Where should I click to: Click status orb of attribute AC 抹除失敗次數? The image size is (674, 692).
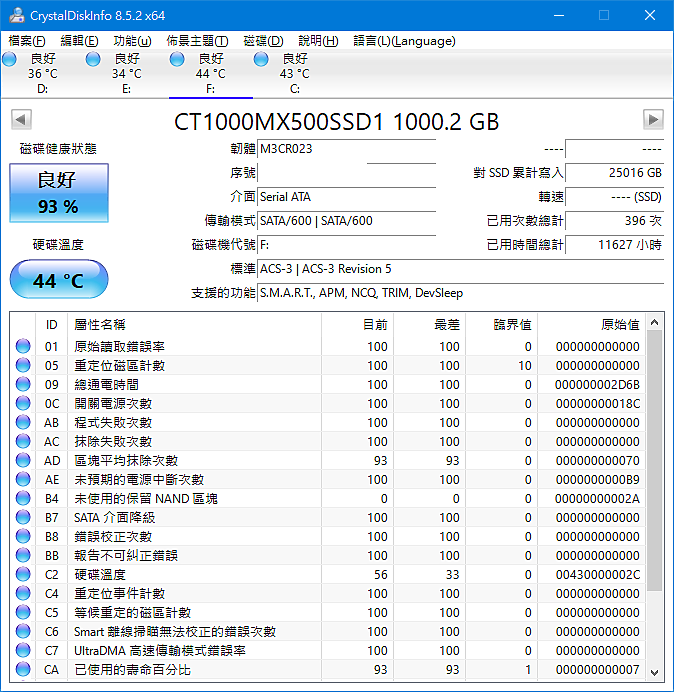click(23, 441)
